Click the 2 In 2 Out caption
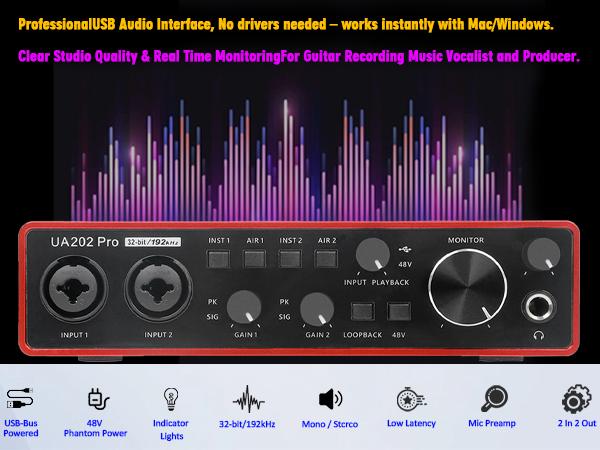 pyautogui.click(x=577, y=423)
